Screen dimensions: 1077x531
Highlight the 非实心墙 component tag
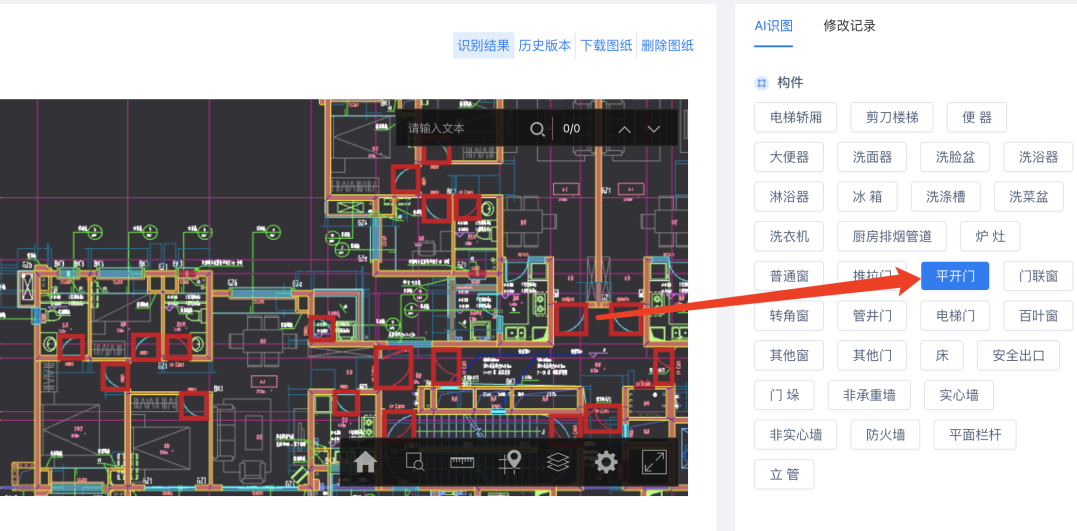795,435
